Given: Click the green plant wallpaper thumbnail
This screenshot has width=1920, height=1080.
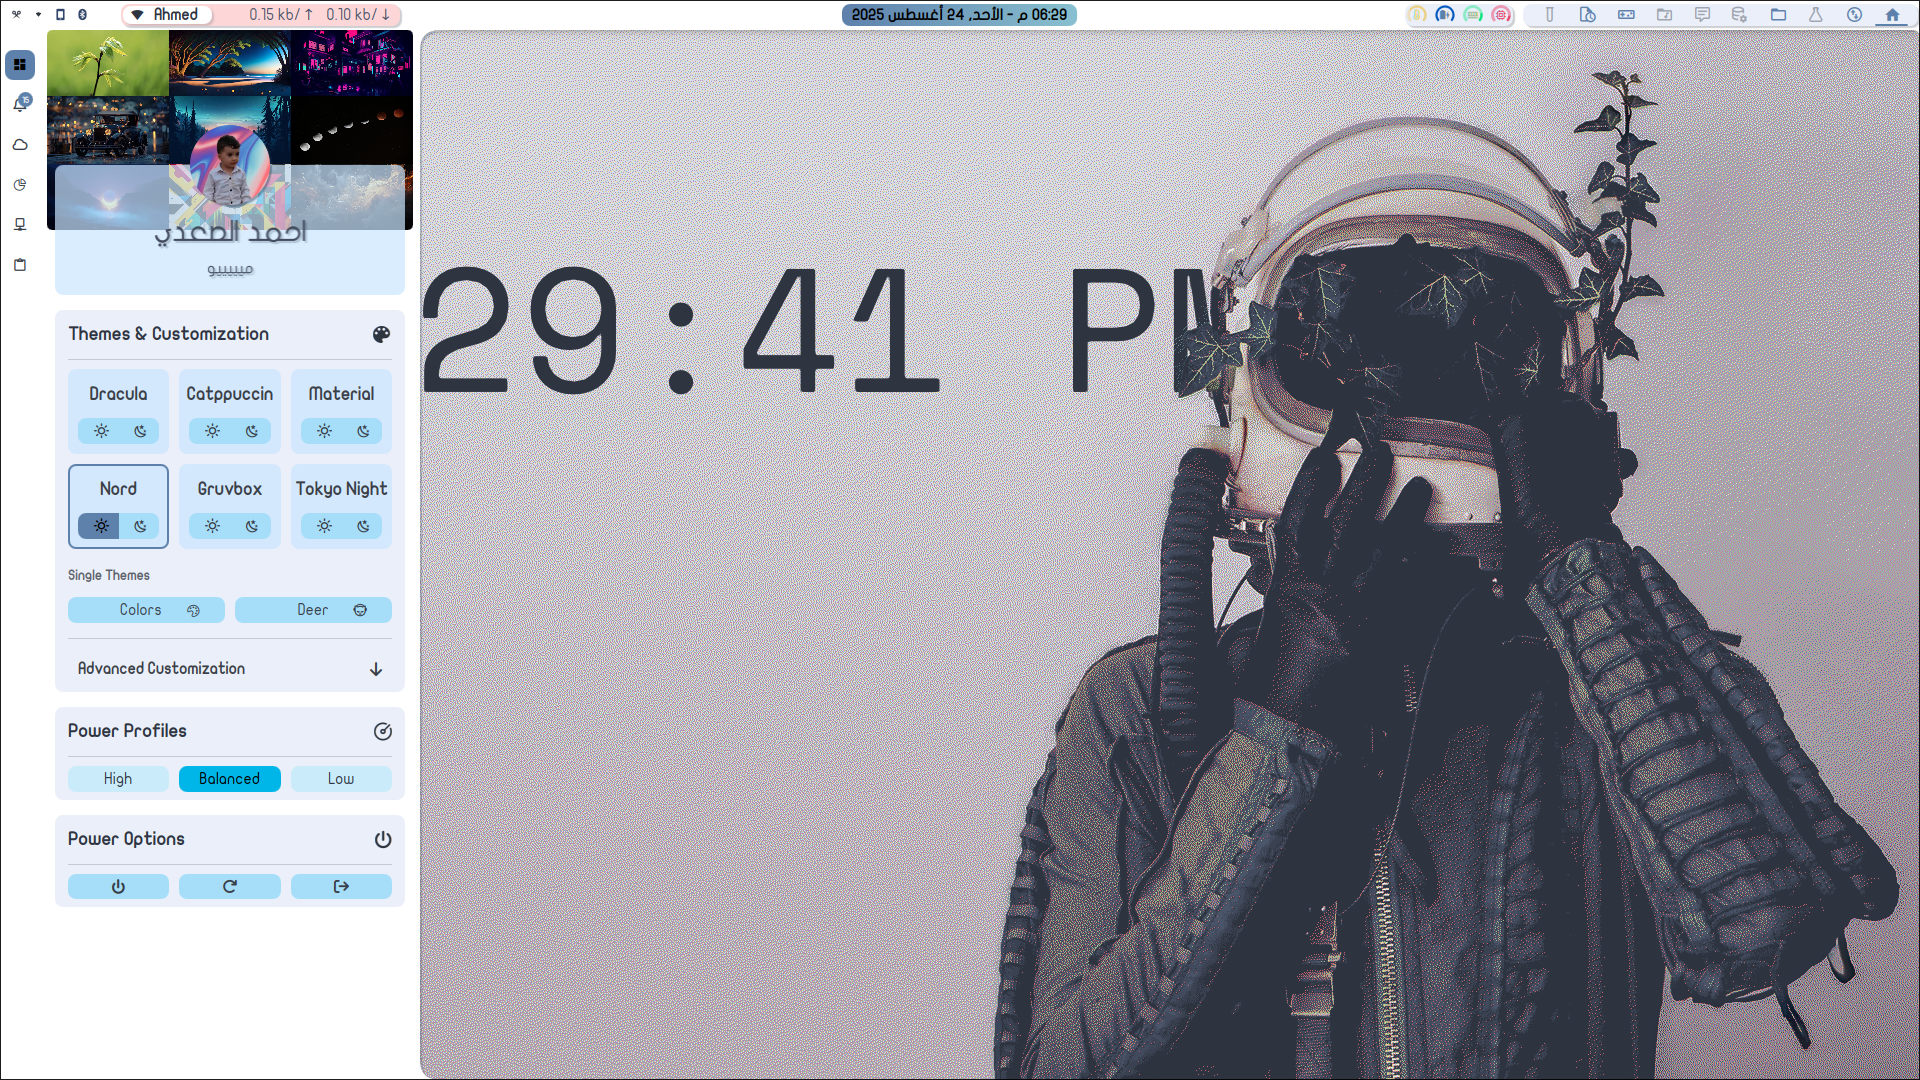Looking at the screenshot, I should click(108, 63).
